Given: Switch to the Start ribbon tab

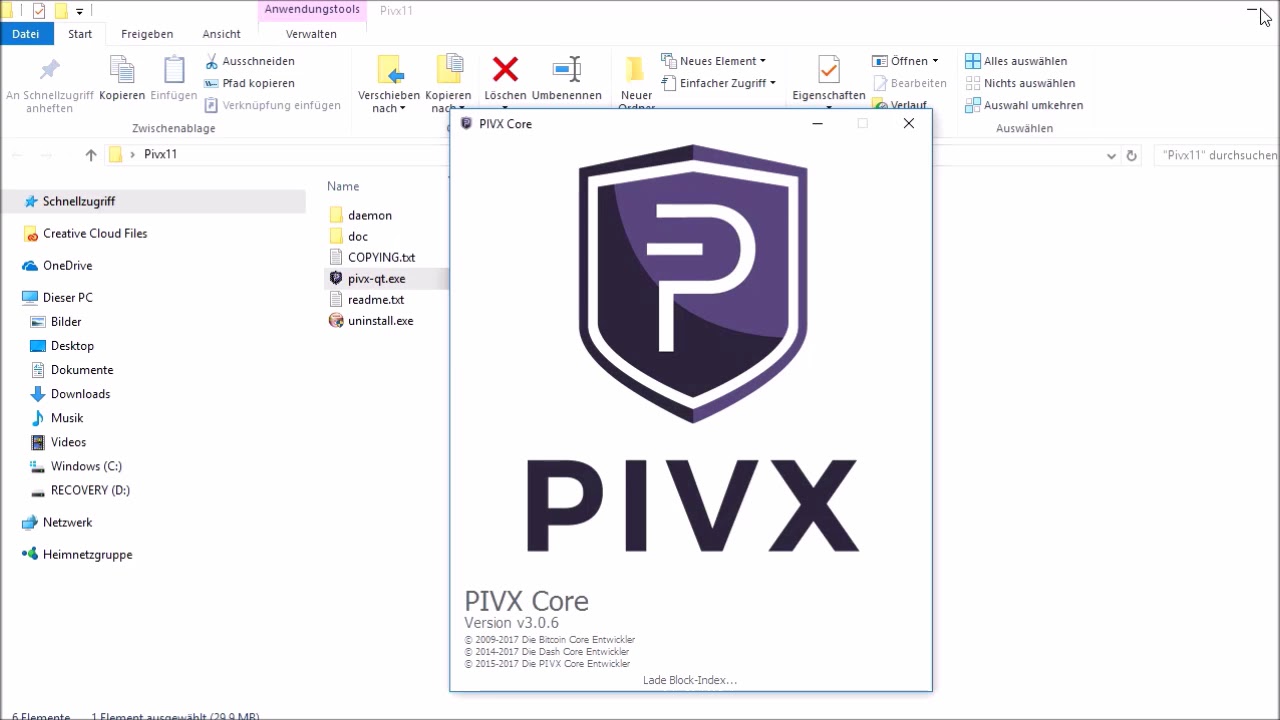Looking at the screenshot, I should point(80,34).
